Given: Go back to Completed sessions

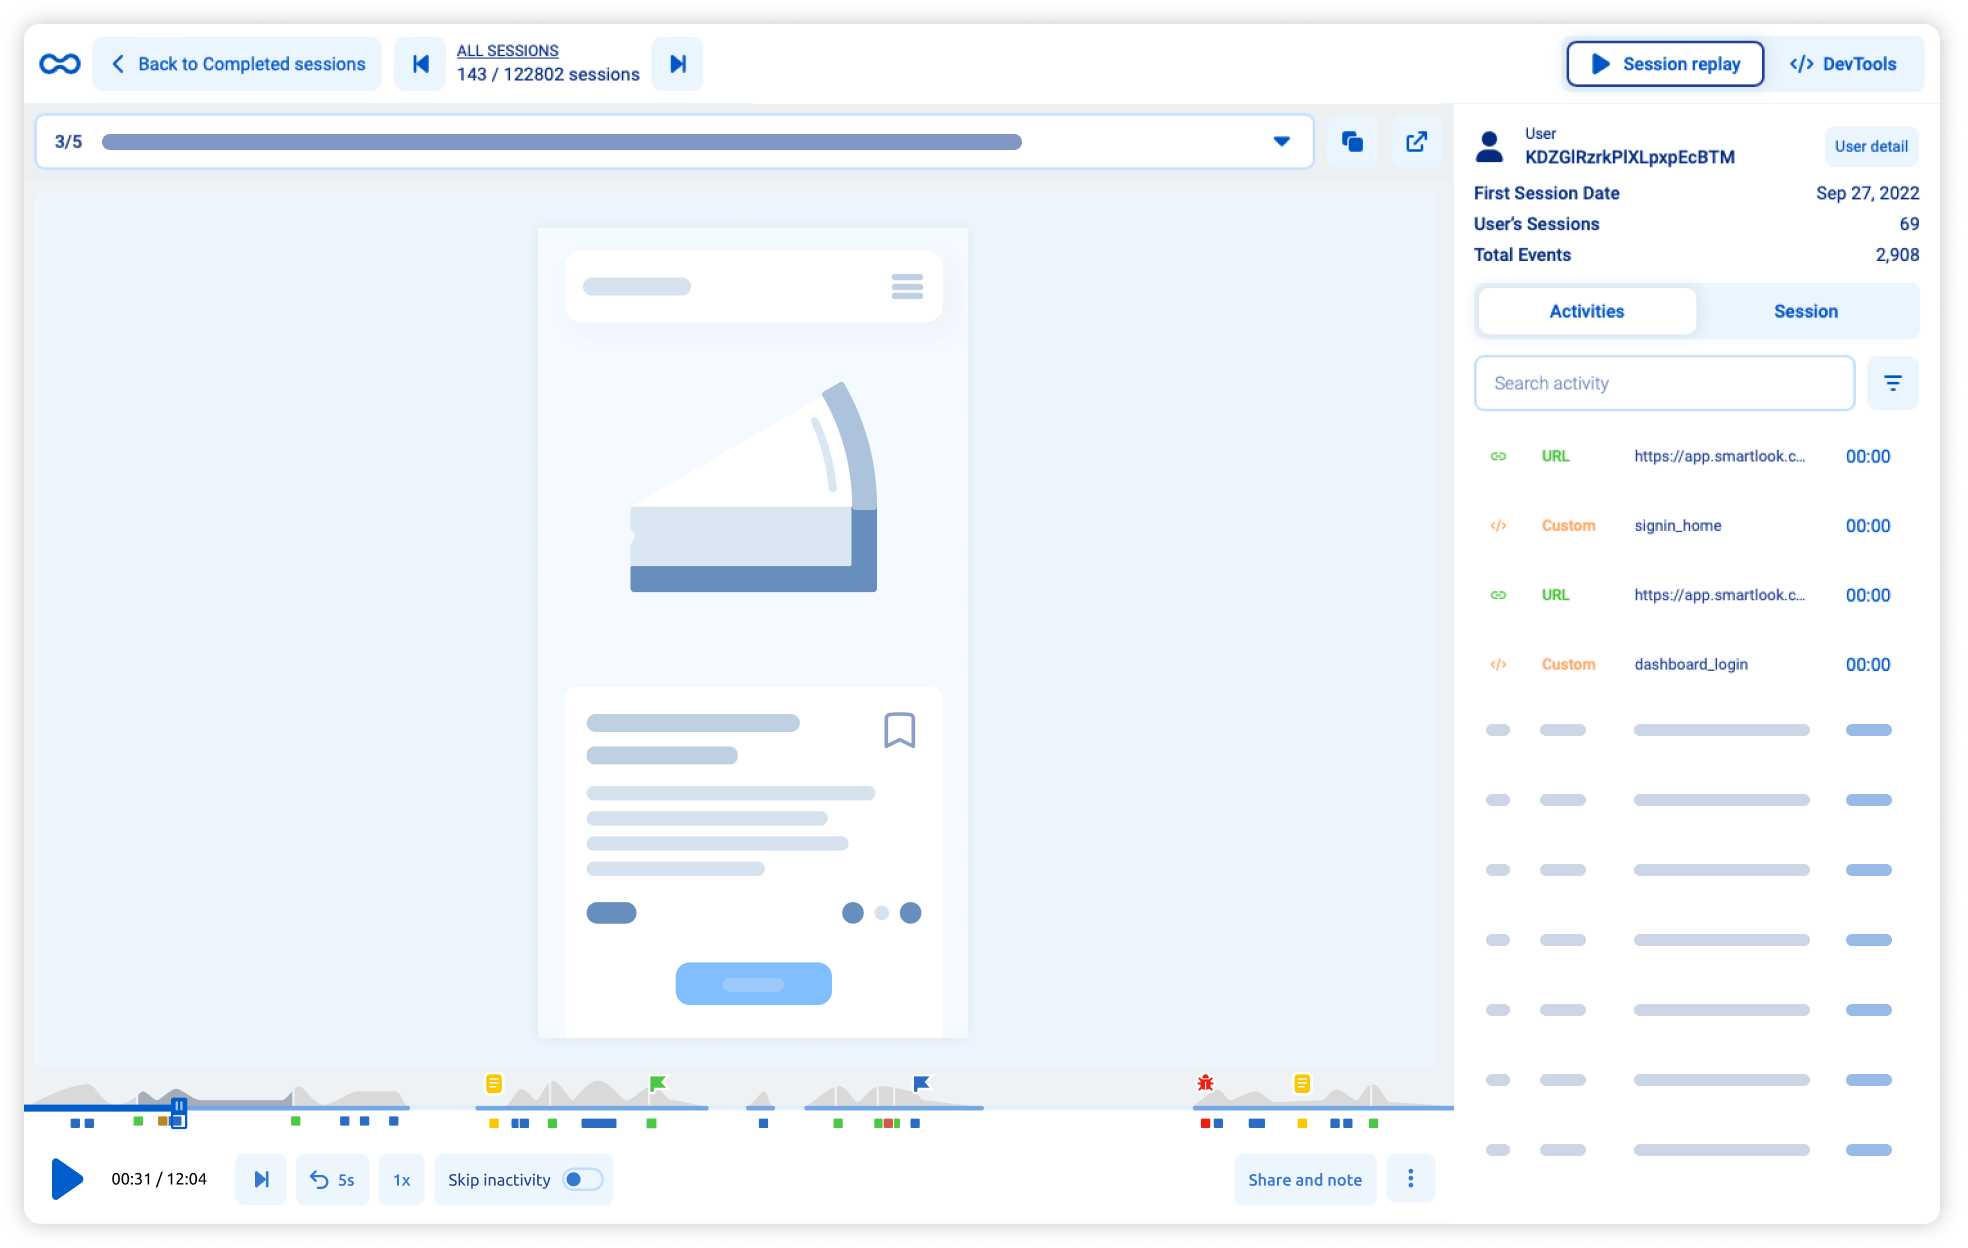Looking at the screenshot, I should 237,64.
